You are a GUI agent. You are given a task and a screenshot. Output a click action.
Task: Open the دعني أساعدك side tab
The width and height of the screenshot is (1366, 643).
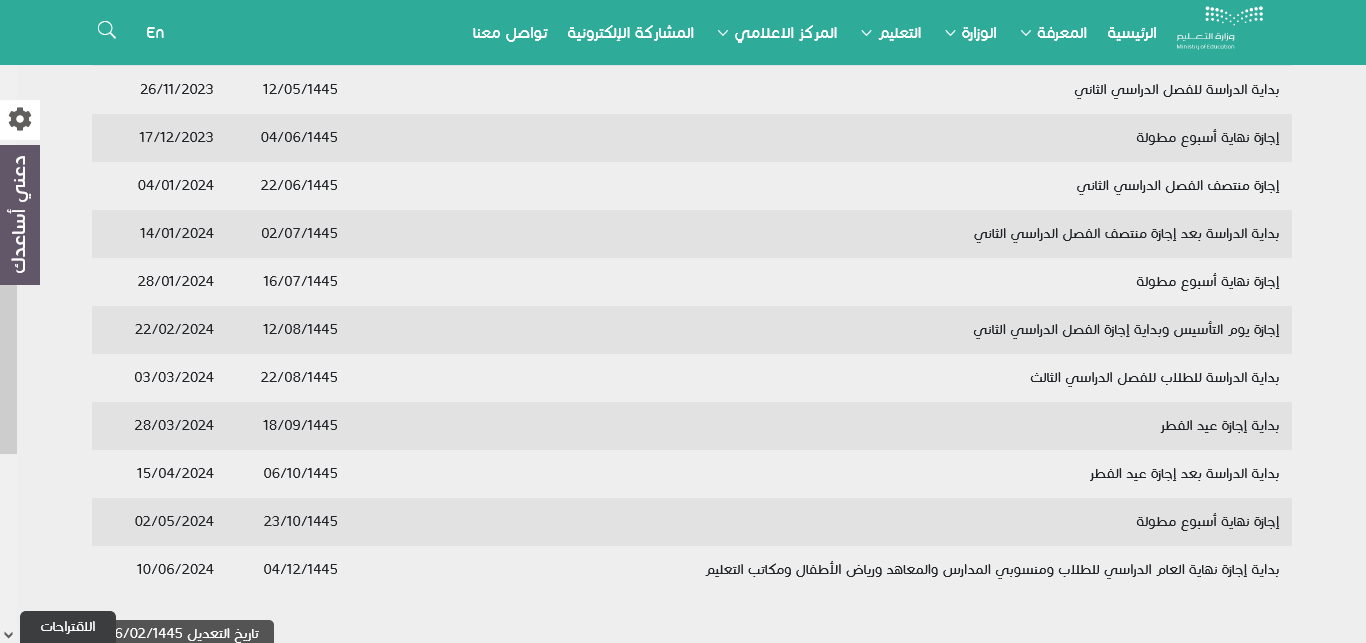19,214
